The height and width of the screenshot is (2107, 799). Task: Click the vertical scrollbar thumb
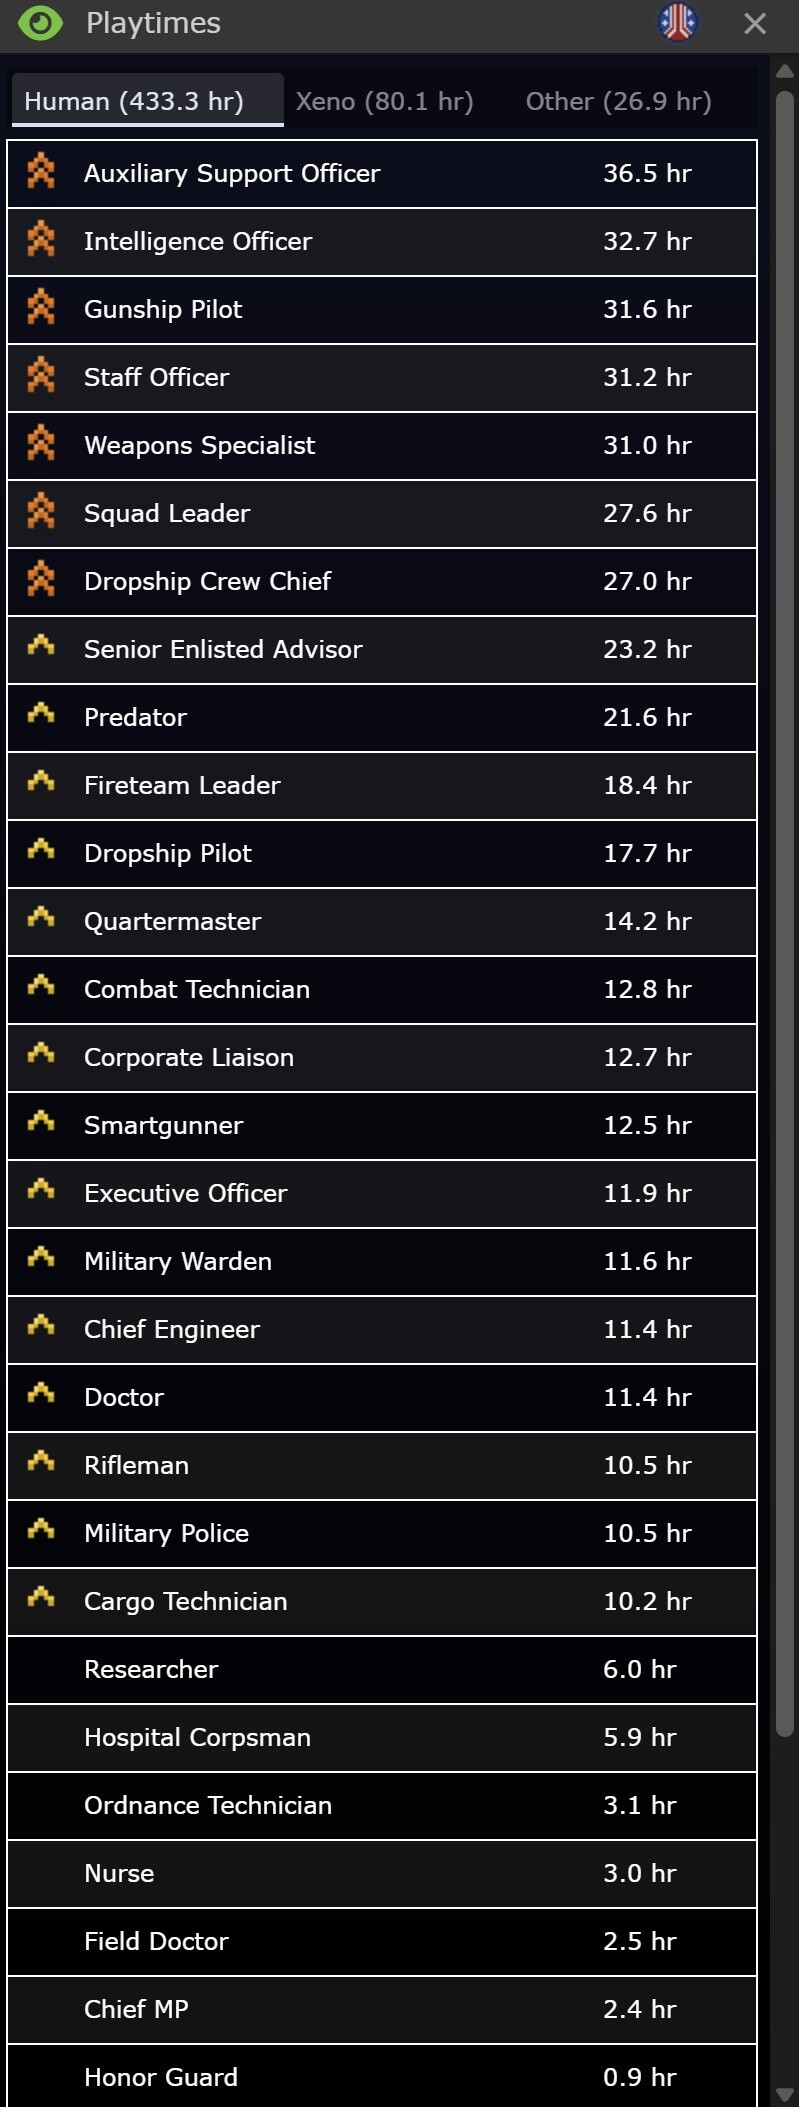click(x=785, y=900)
